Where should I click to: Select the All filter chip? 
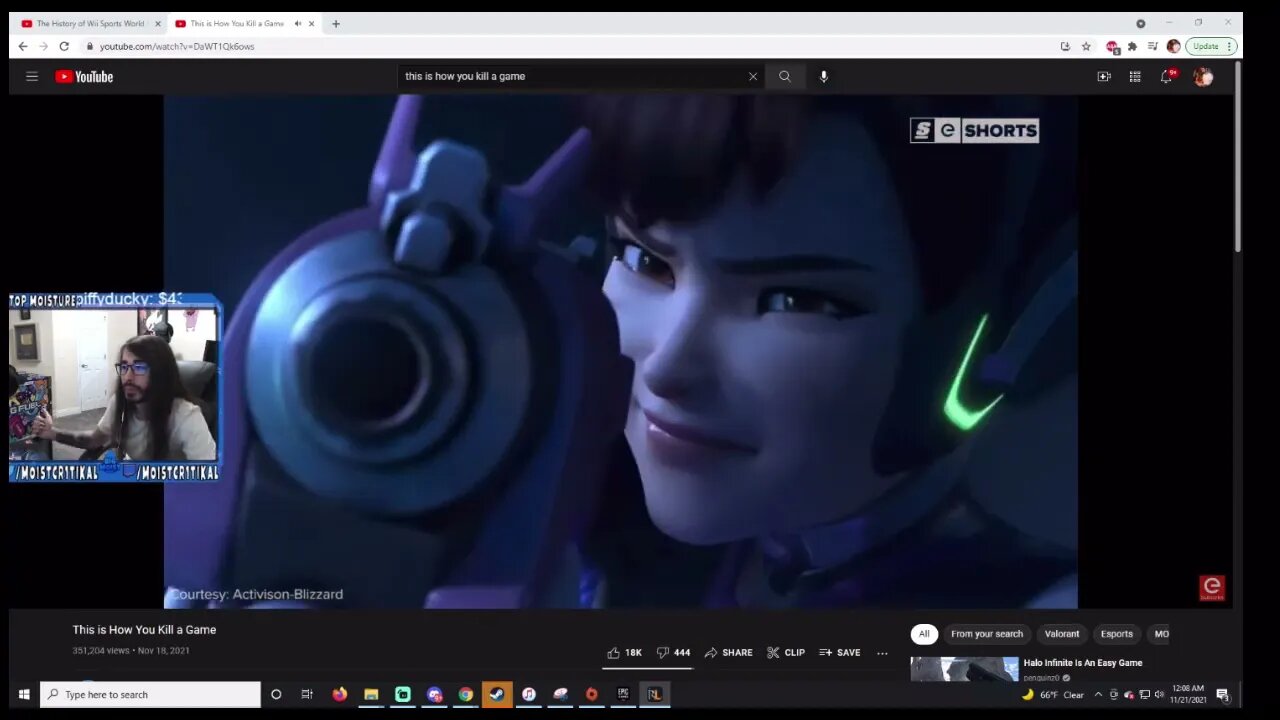pos(924,634)
